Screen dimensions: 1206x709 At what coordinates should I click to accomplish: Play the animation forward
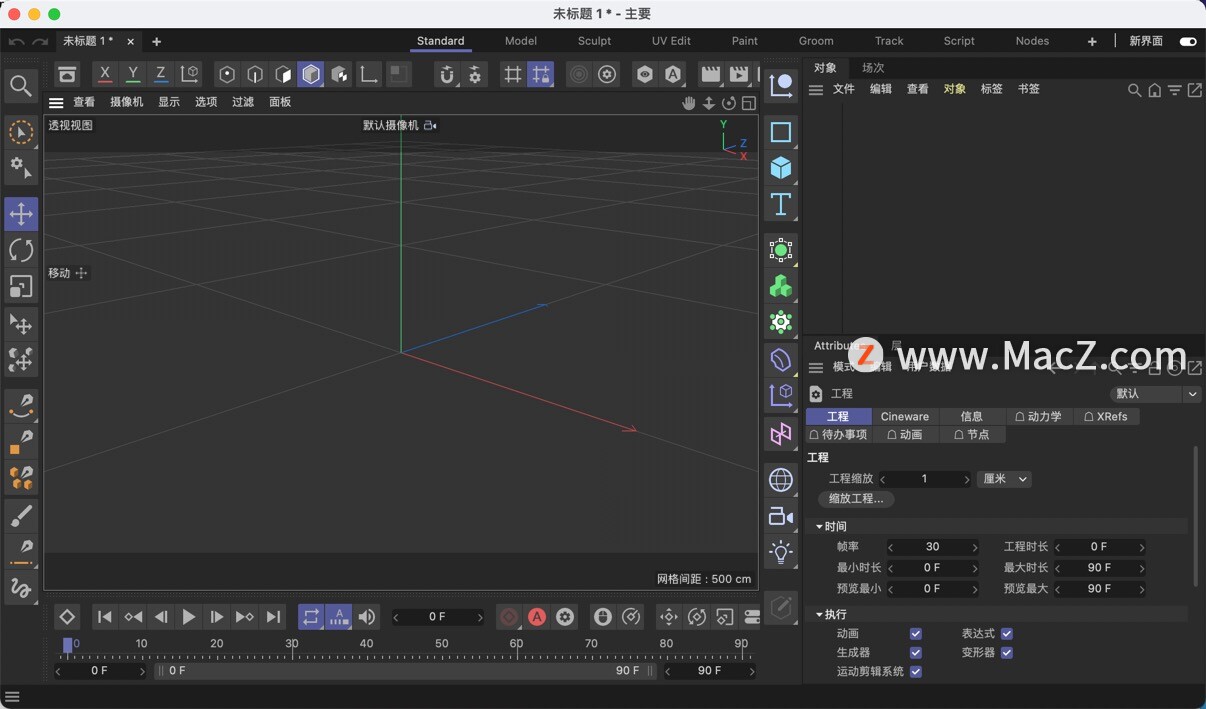(x=189, y=617)
